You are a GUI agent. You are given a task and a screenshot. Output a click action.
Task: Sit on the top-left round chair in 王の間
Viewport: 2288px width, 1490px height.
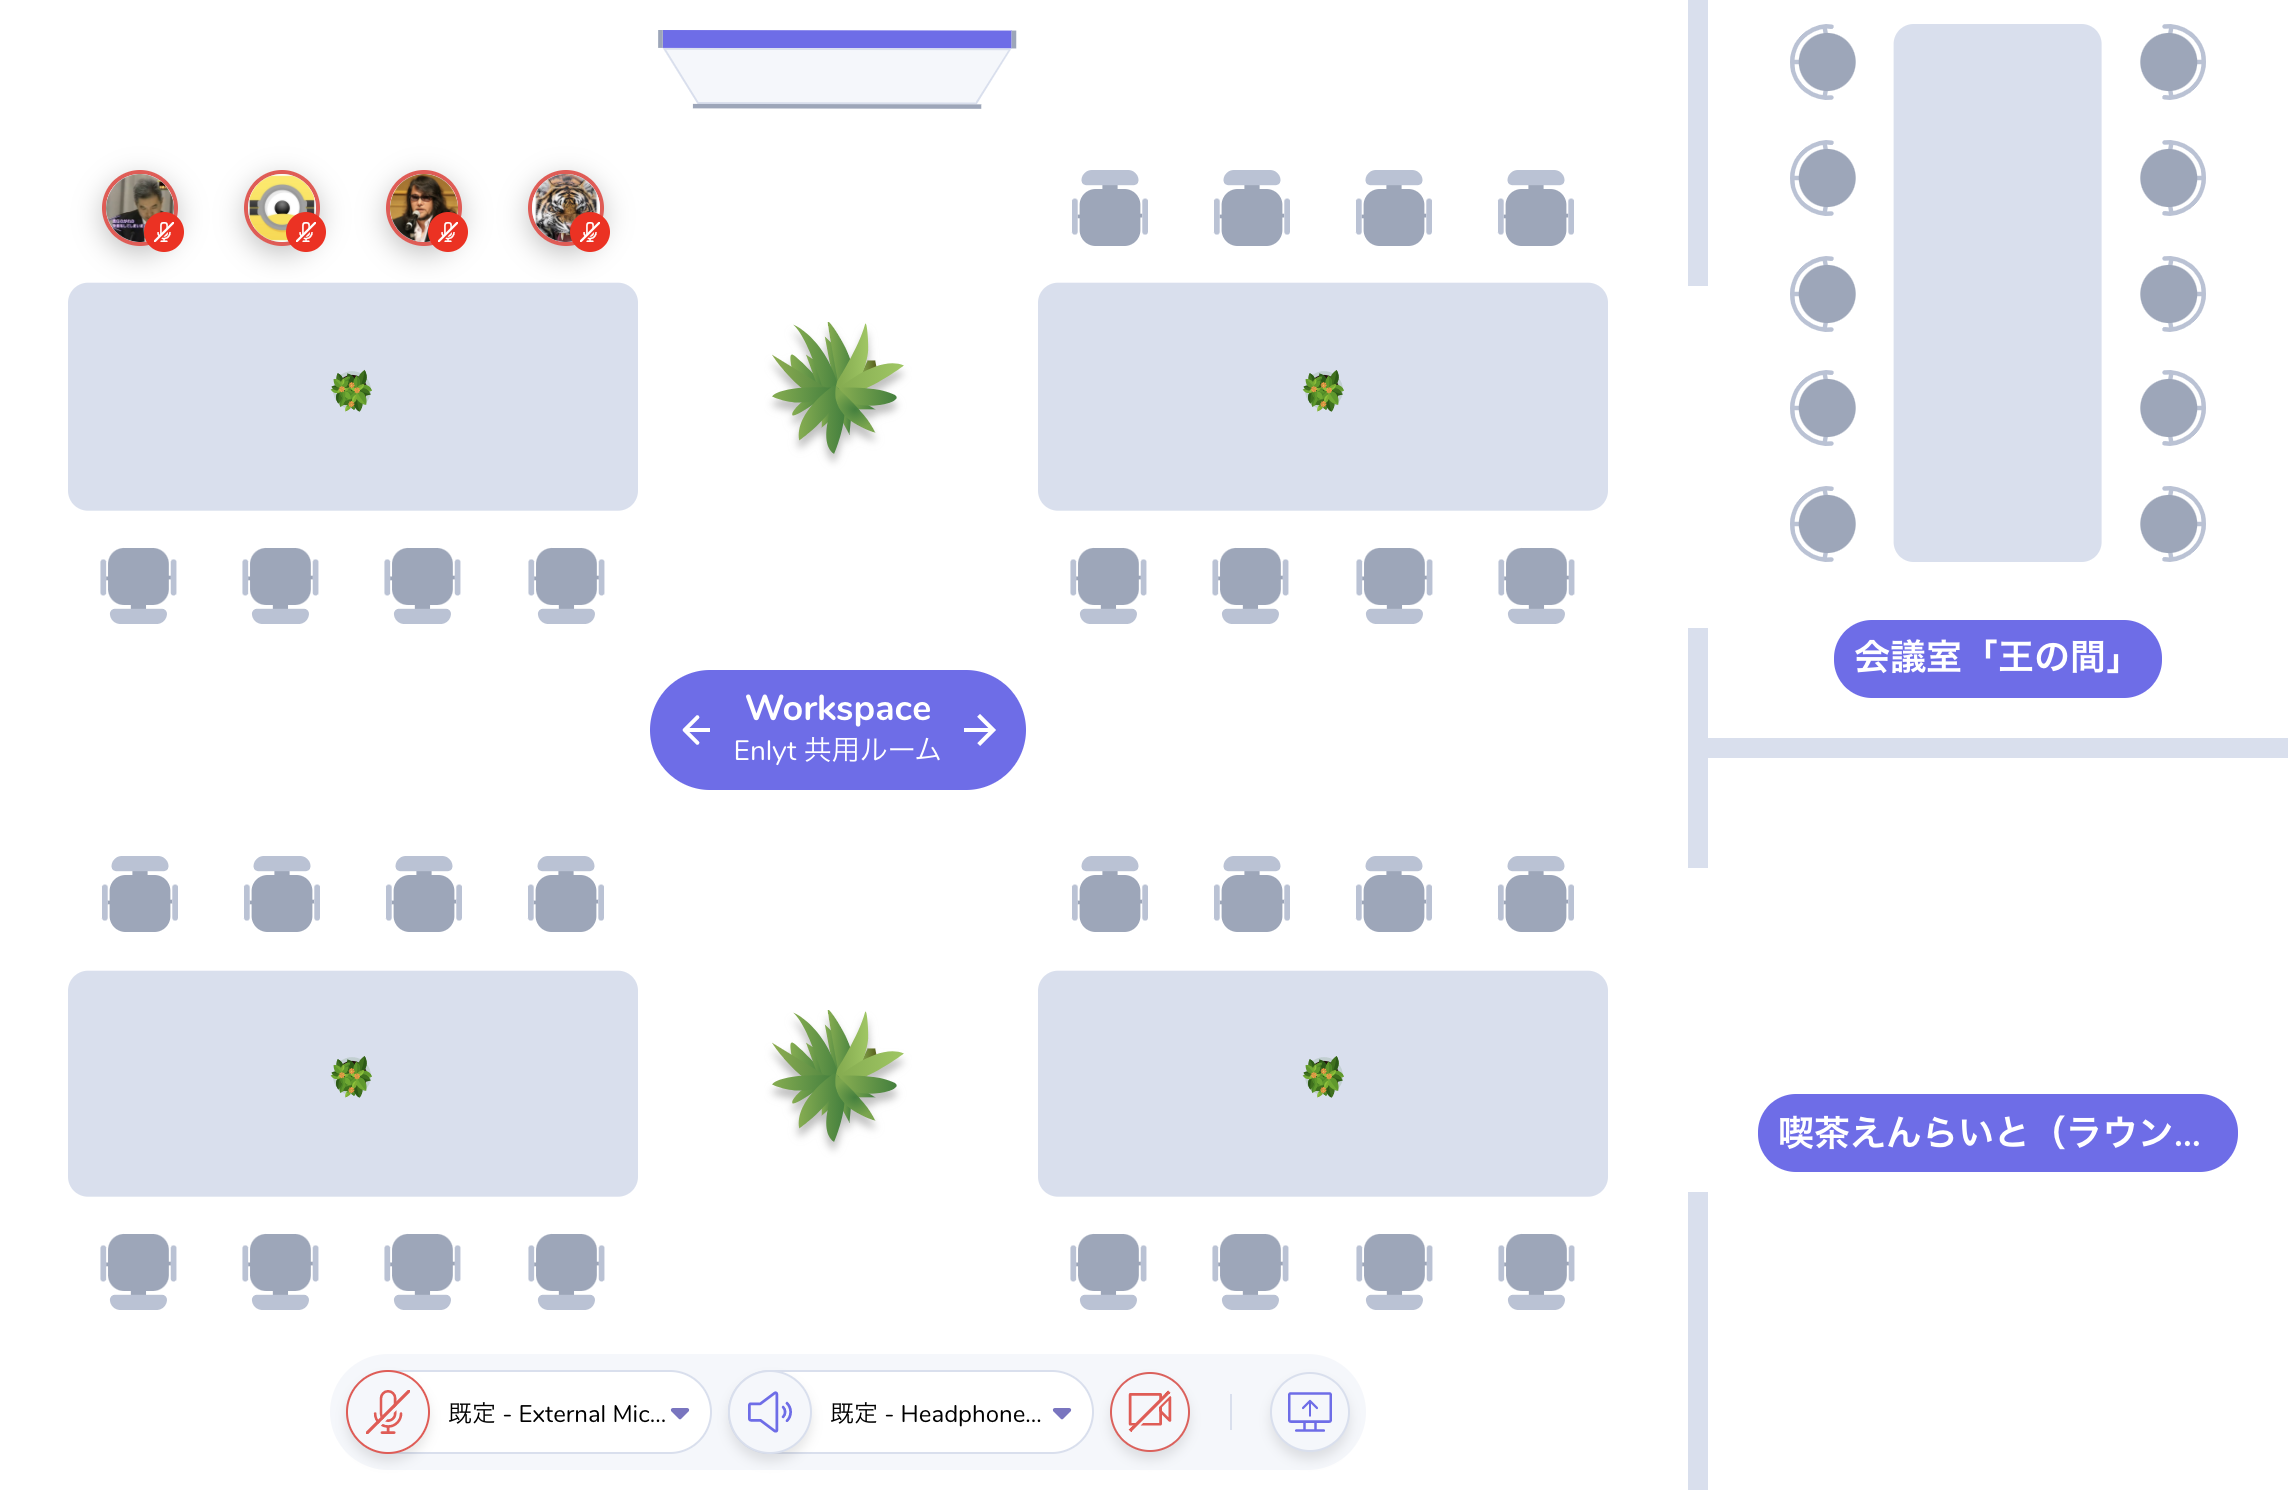tap(1824, 62)
